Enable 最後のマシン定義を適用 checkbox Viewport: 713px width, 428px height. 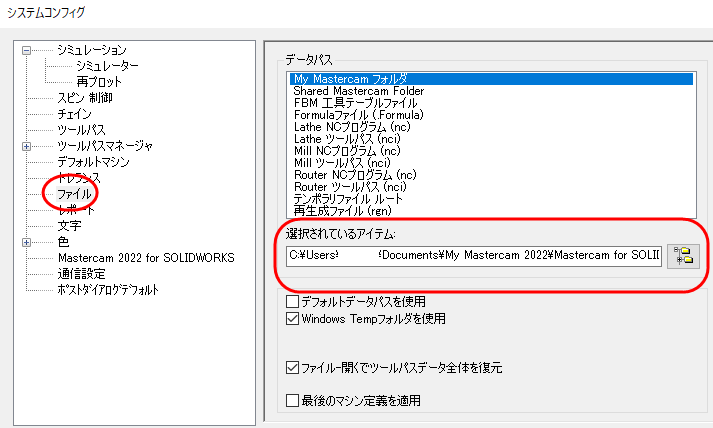tap(292, 401)
